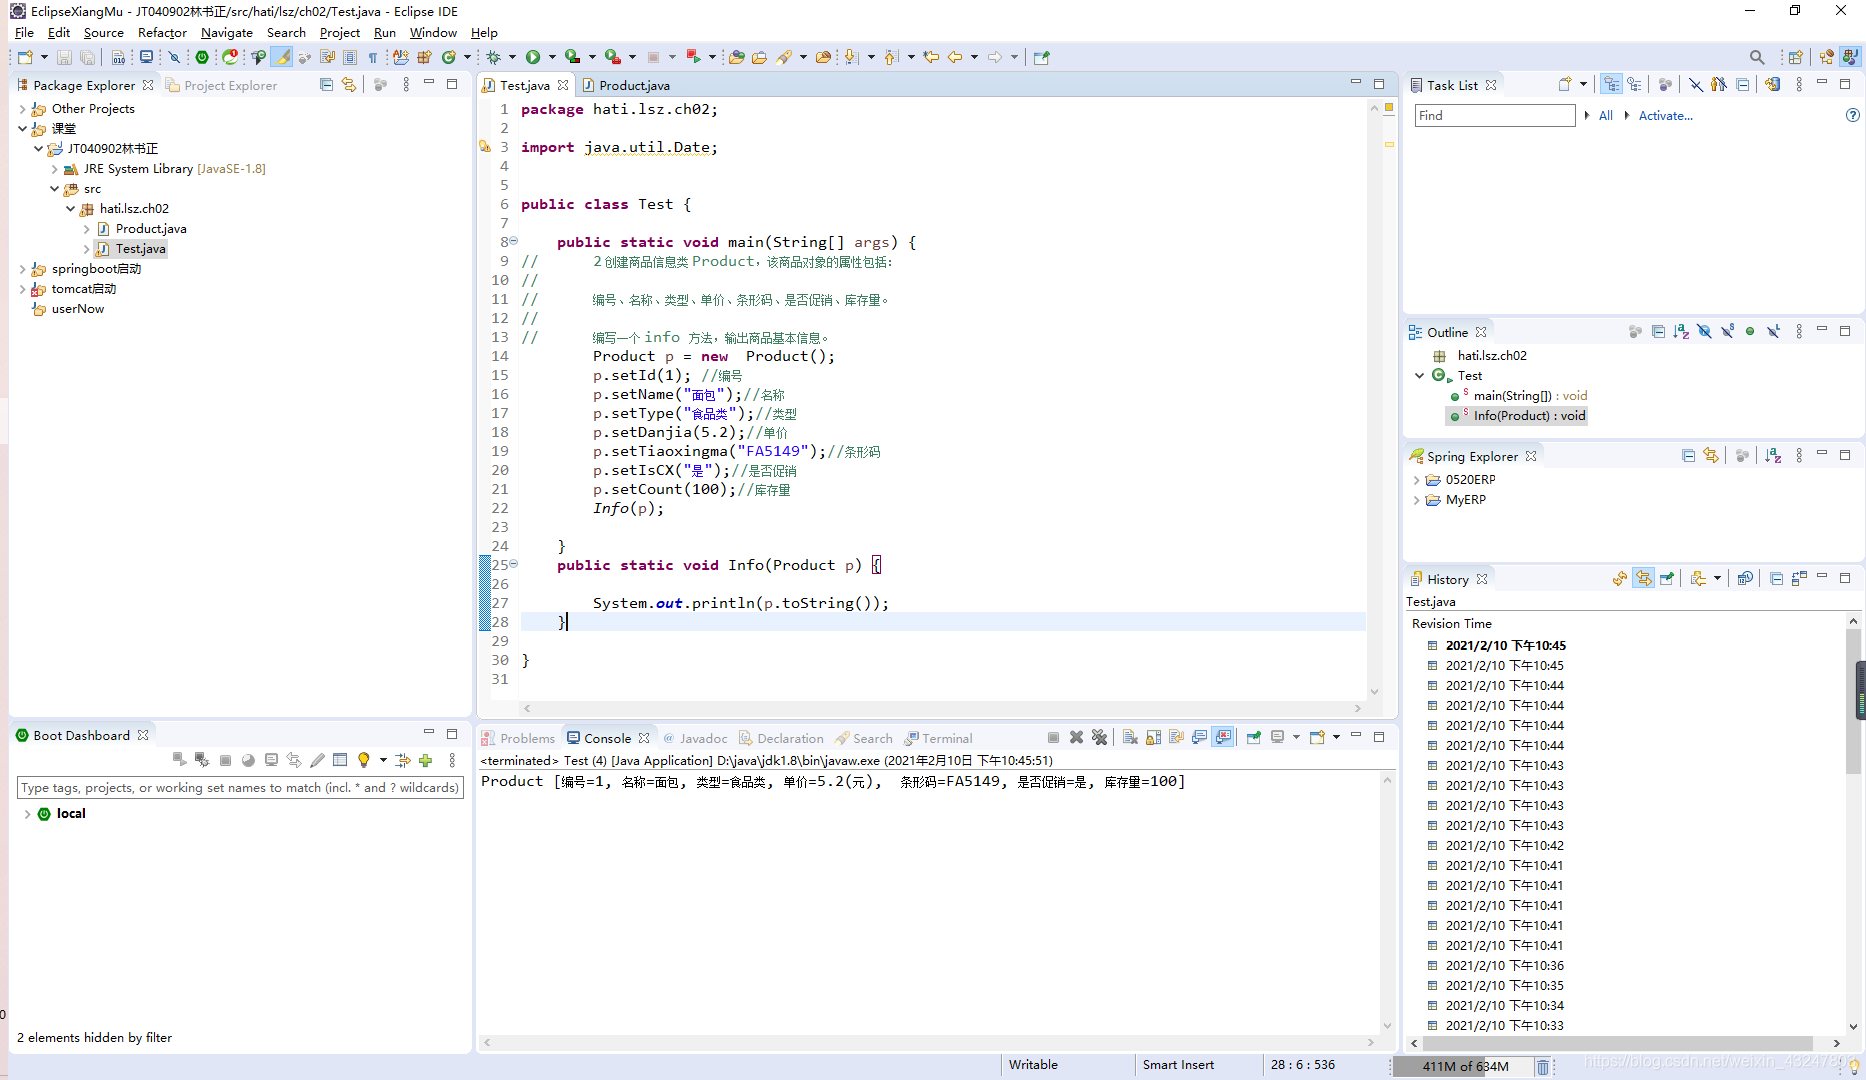Click the Activate... link in Task List
The image size is (1866, 1080).
[1665, 116]
